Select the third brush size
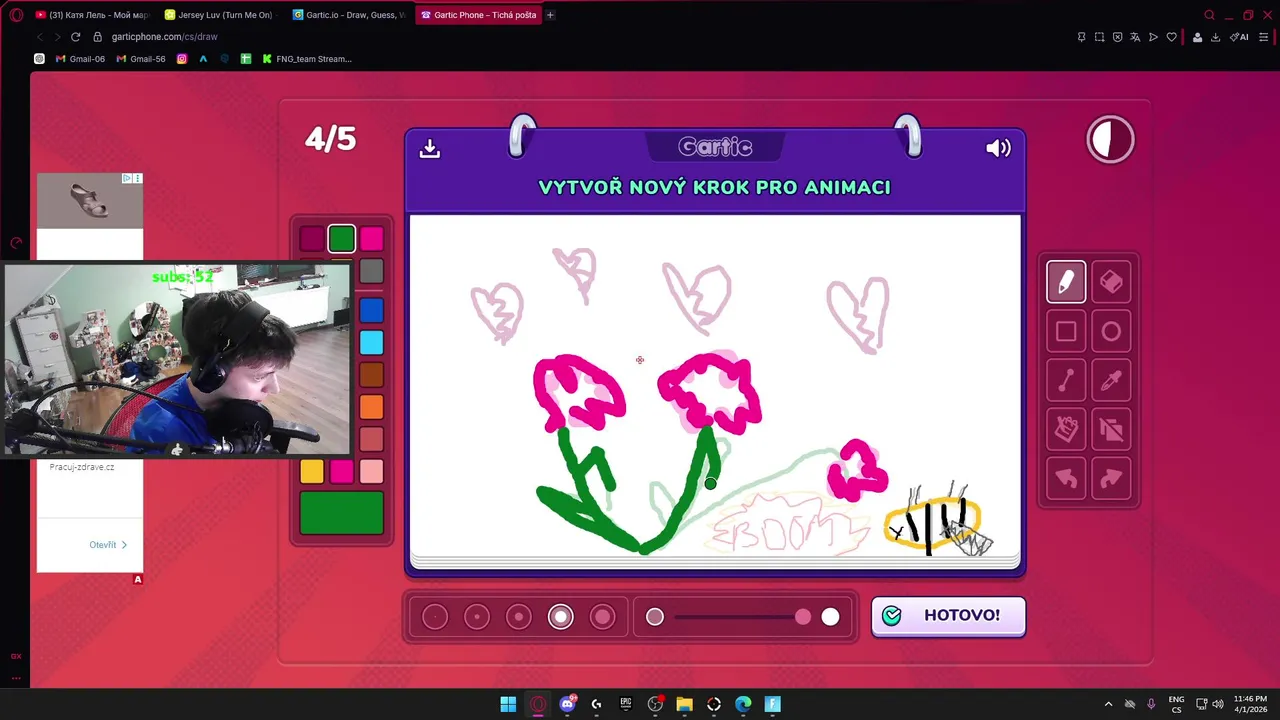 pyautogui.click(x=519, y=617)
